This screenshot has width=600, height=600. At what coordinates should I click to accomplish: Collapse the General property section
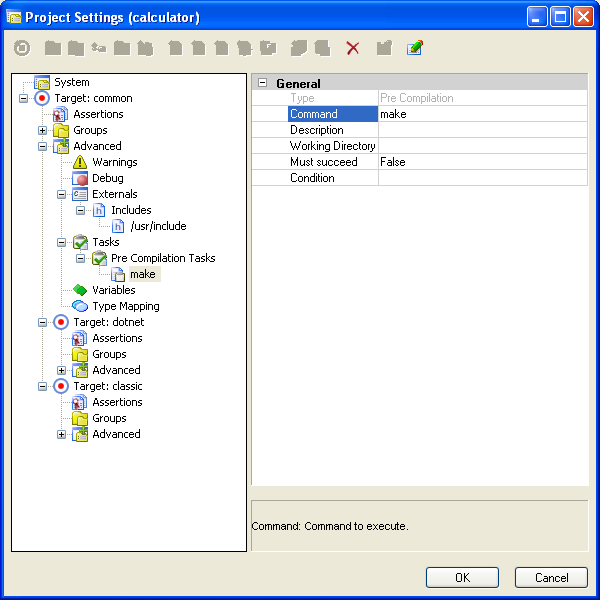pos(262,84)
